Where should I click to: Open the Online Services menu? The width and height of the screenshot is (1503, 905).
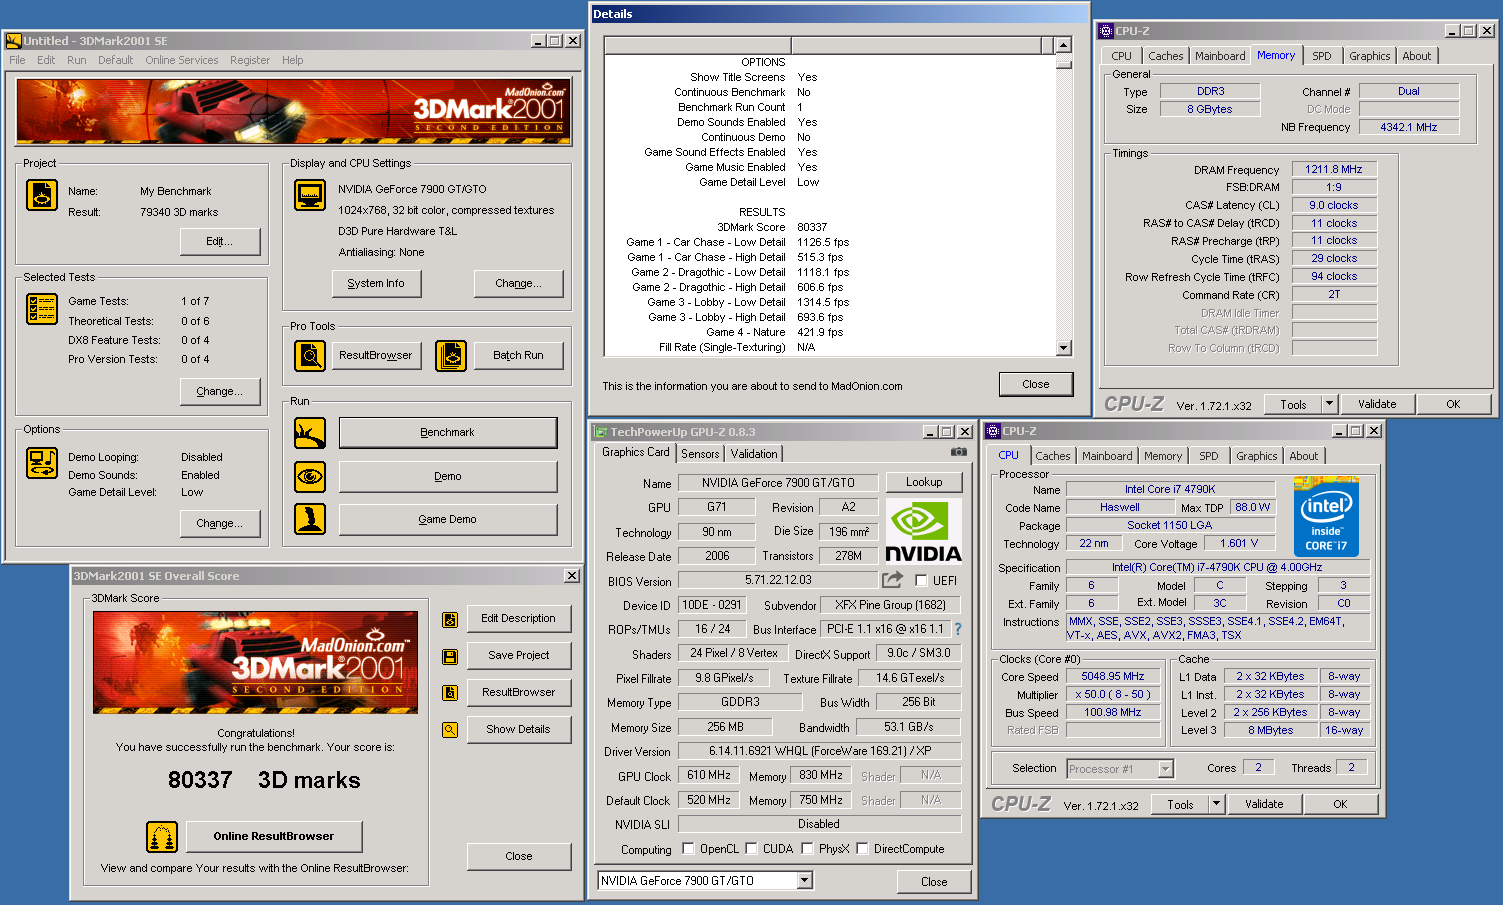[x=181, y=60]
